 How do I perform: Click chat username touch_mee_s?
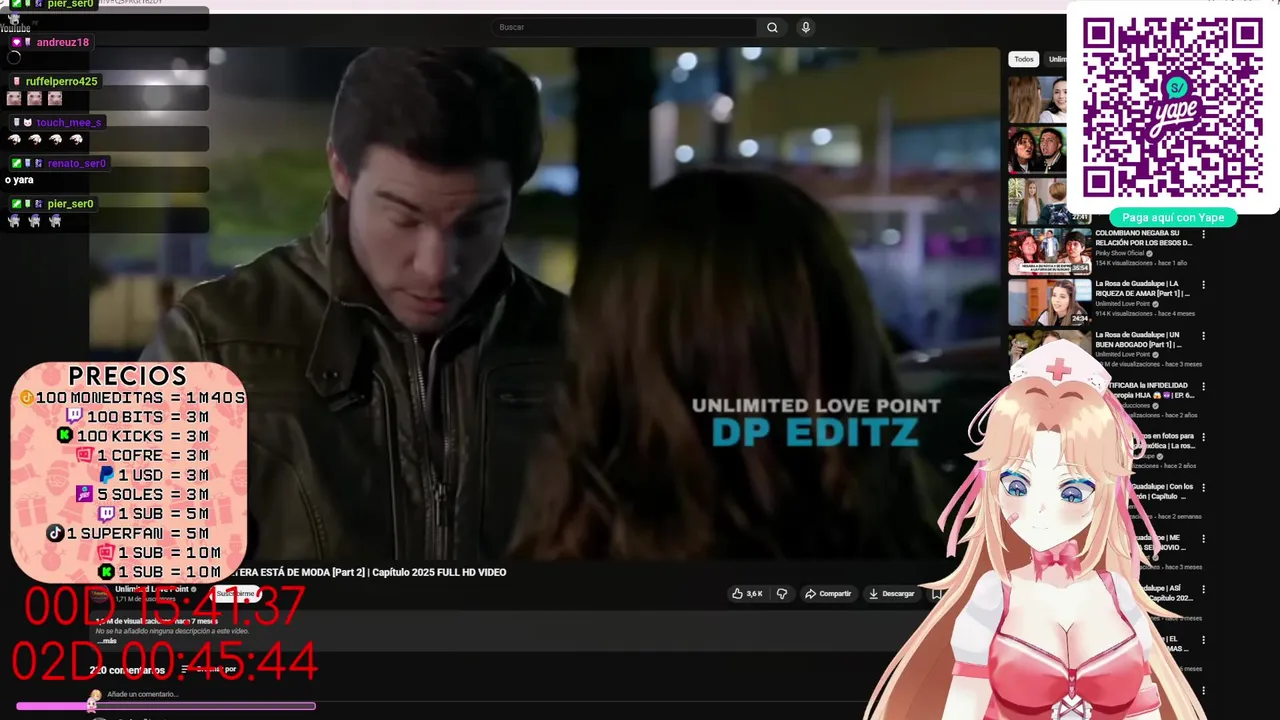(69, 122)
